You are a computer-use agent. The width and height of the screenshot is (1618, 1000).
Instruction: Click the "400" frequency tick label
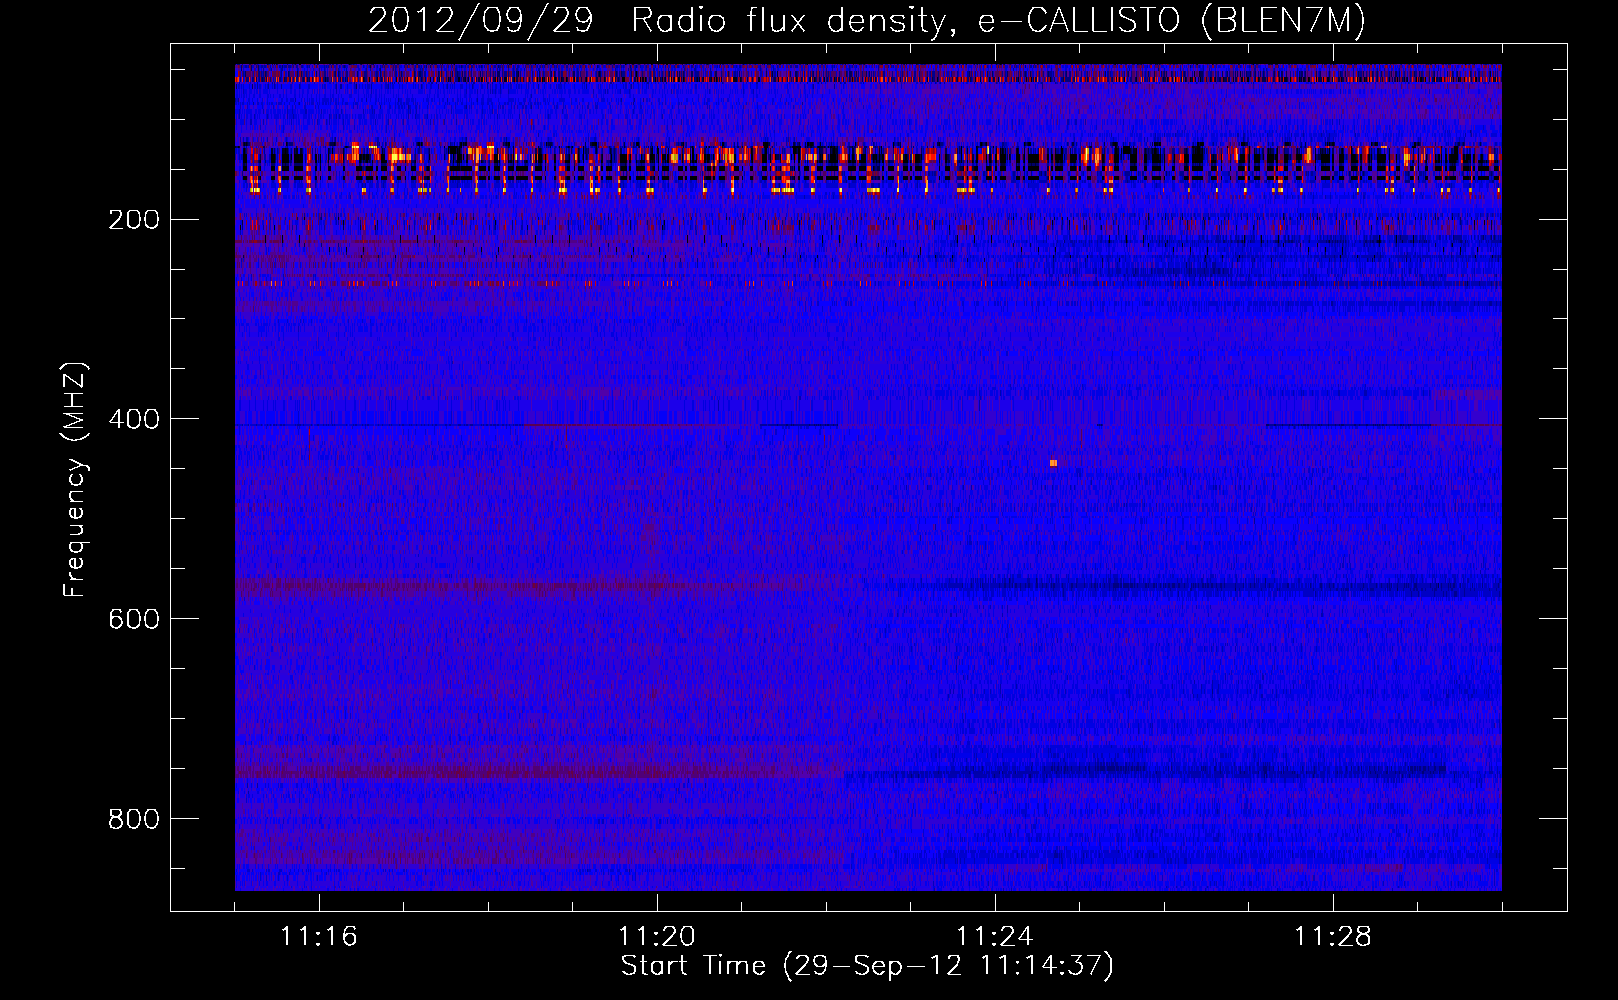click(x=134, y=419)
